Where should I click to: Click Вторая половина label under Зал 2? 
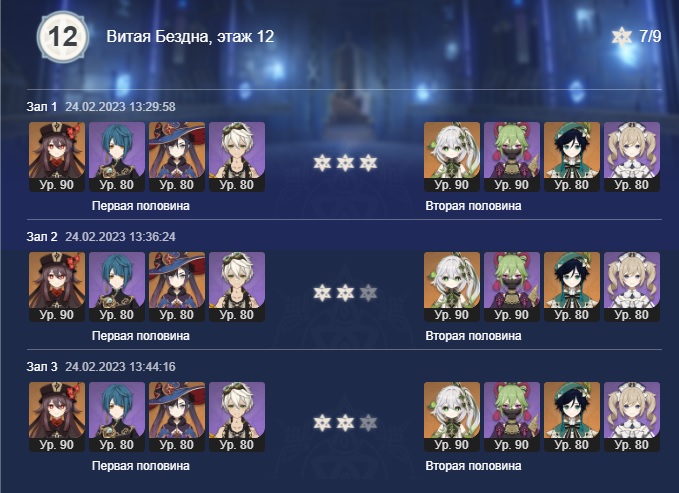(x=473, y=336)
